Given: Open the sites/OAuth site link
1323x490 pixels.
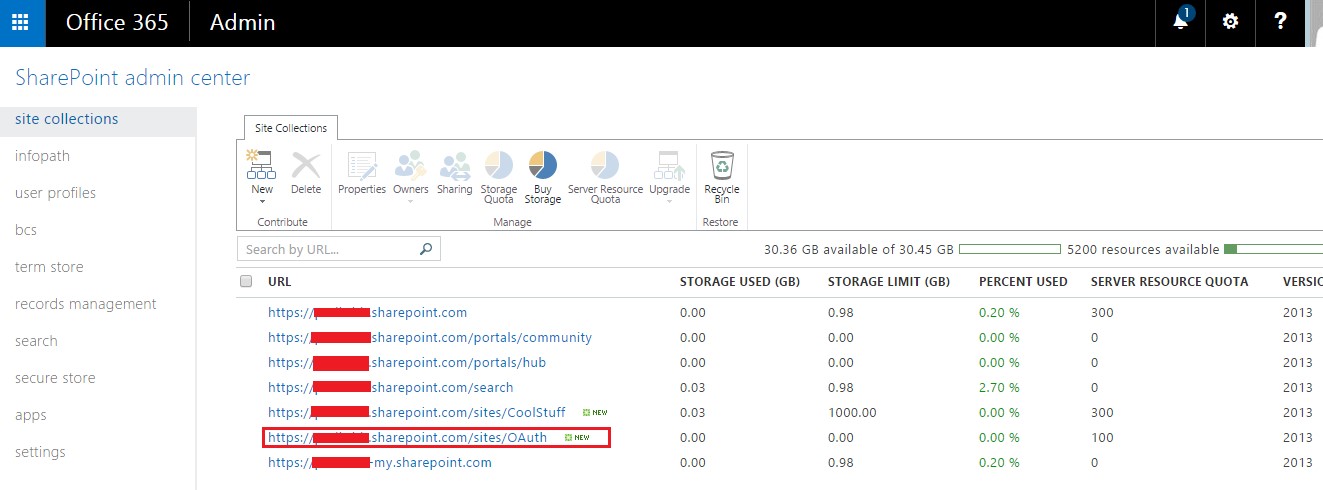Looking at the screenshot, I should (407, 437).
